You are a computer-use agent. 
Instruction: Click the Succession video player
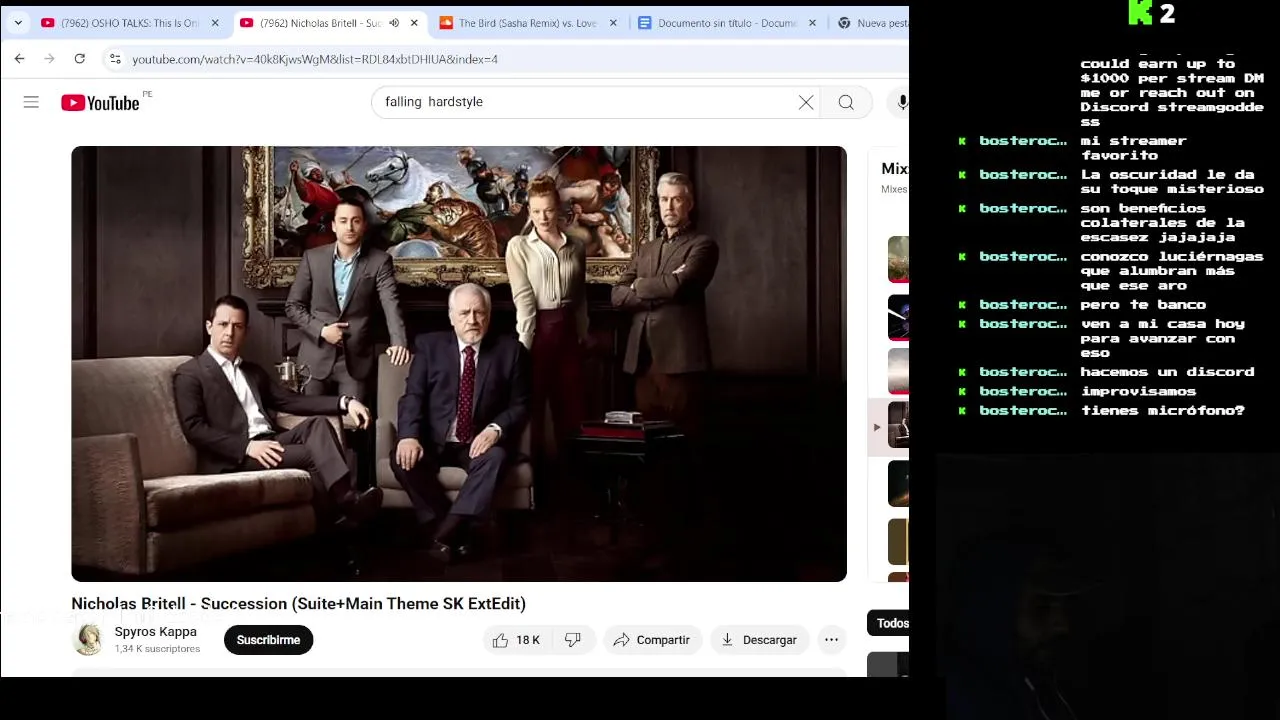click(459, 364)
